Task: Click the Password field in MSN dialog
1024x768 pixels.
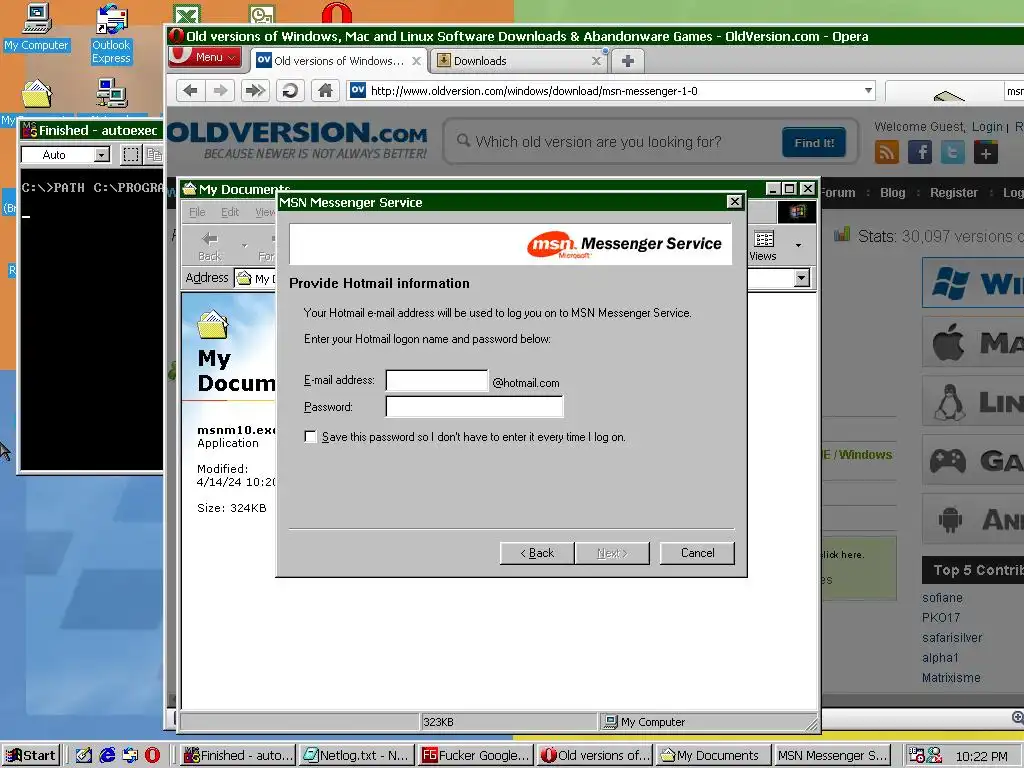Action: tap(474, 406)
